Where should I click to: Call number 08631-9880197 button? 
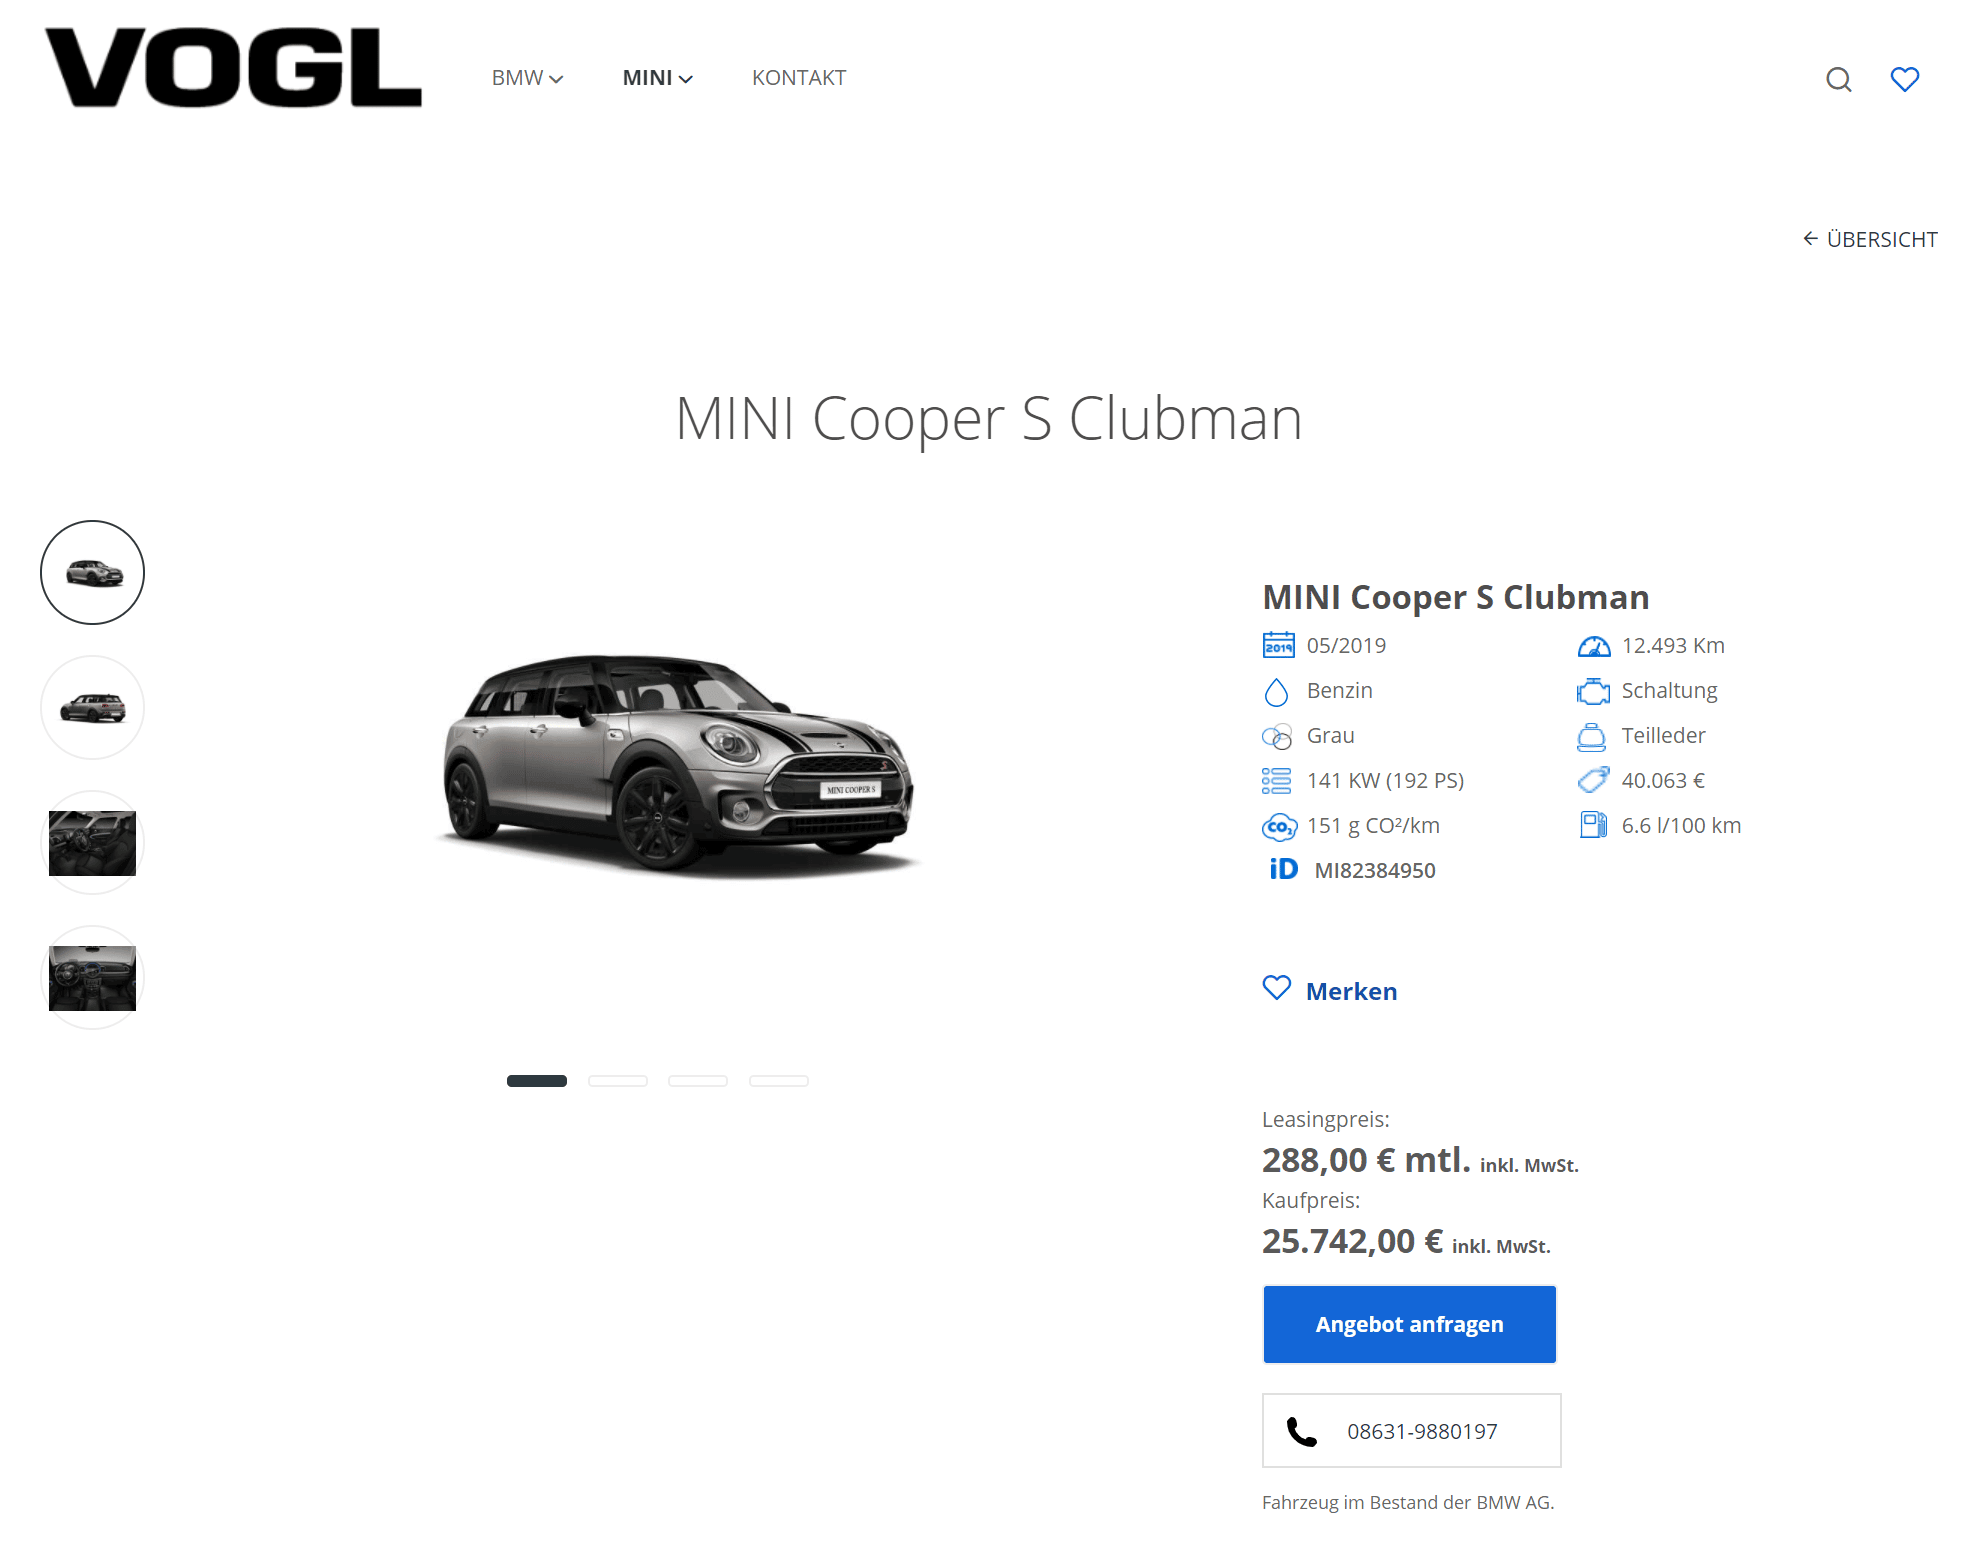pos(1411,1431)
